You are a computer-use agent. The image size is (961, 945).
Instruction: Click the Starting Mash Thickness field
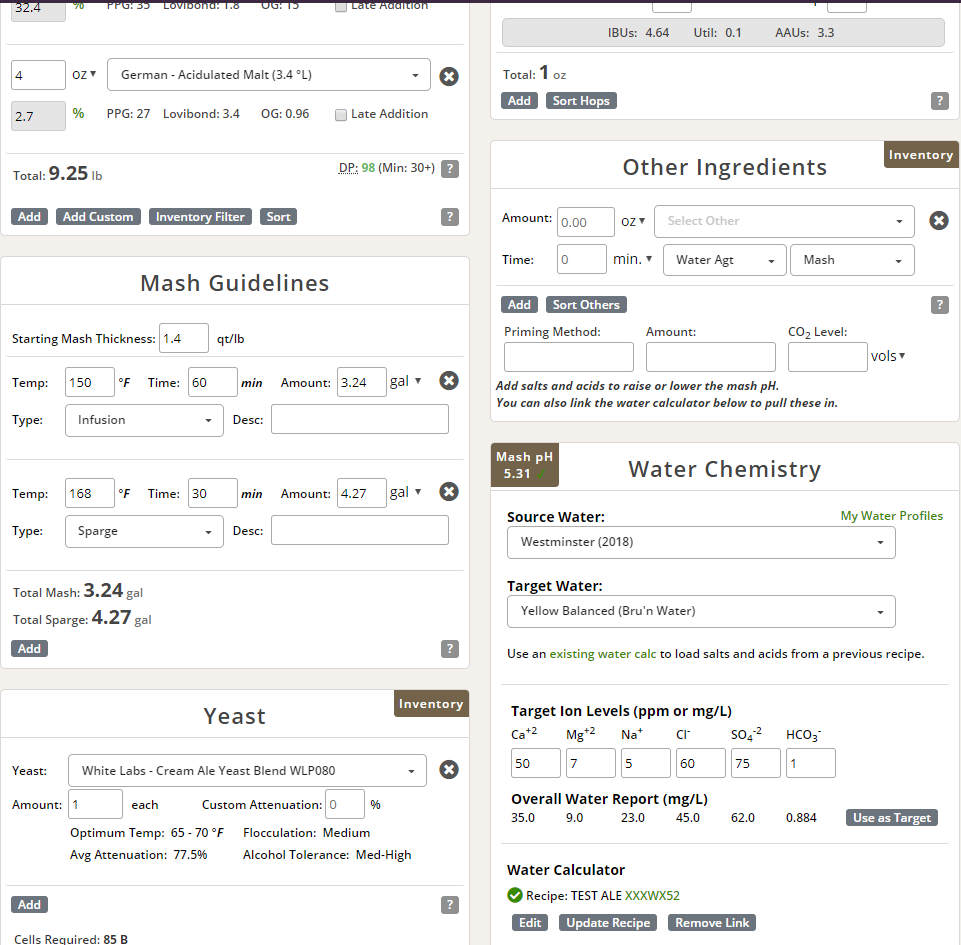[x=183, y=339]
